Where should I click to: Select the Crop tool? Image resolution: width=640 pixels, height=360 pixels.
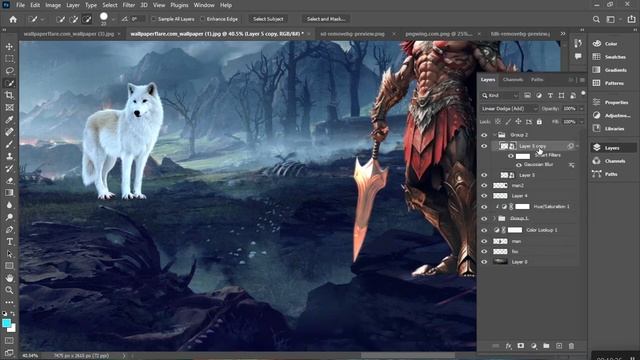pyautogui.click(x=9, y=96)
